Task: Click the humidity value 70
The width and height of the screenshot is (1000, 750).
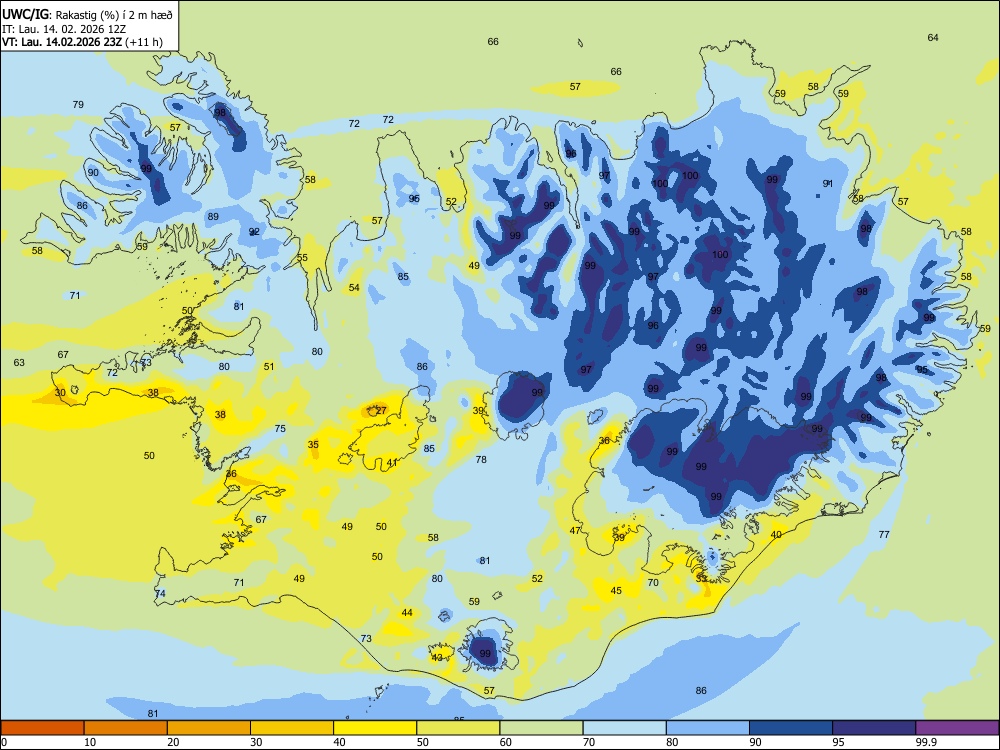Action: 653,582
